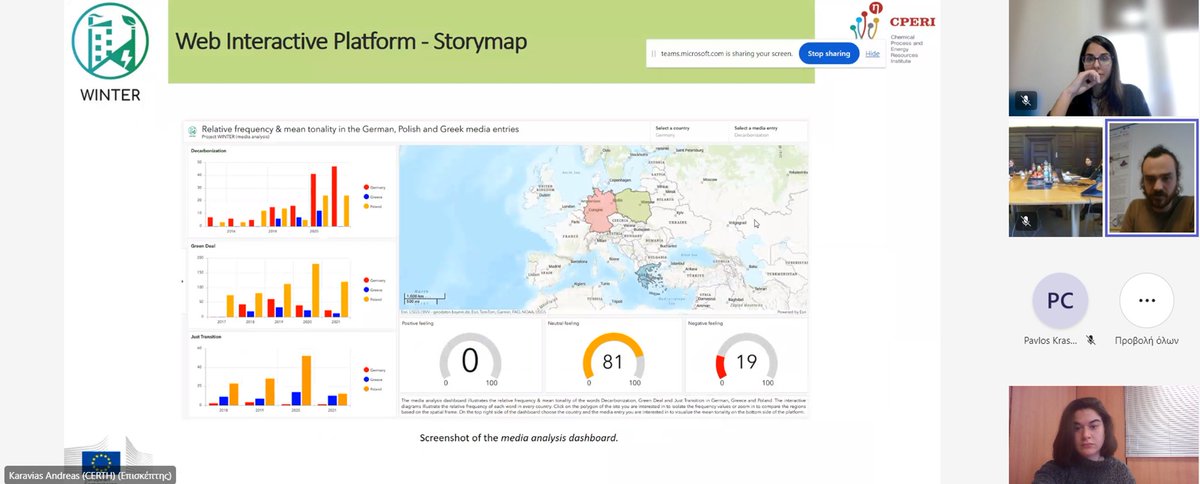Select the top participant video with glasses

point(1102,58)
